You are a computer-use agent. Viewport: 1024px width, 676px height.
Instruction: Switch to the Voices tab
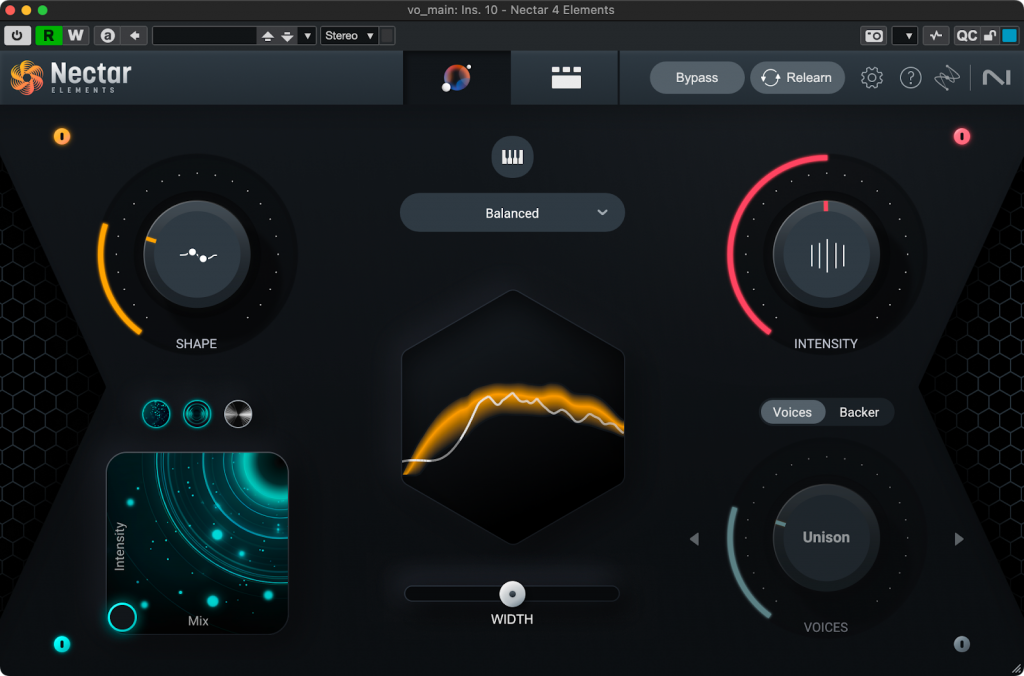[x=792, y=412]
